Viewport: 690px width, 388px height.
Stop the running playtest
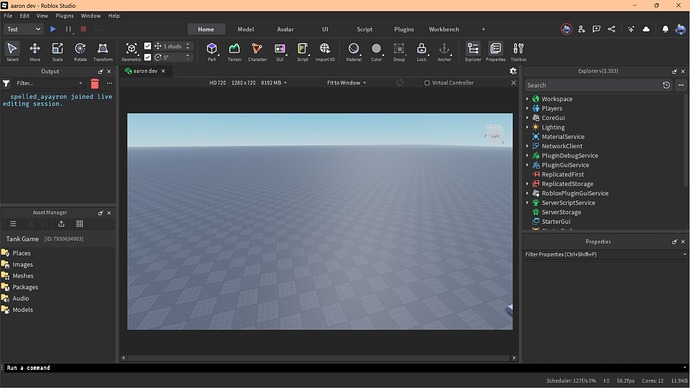pos(83,29)
